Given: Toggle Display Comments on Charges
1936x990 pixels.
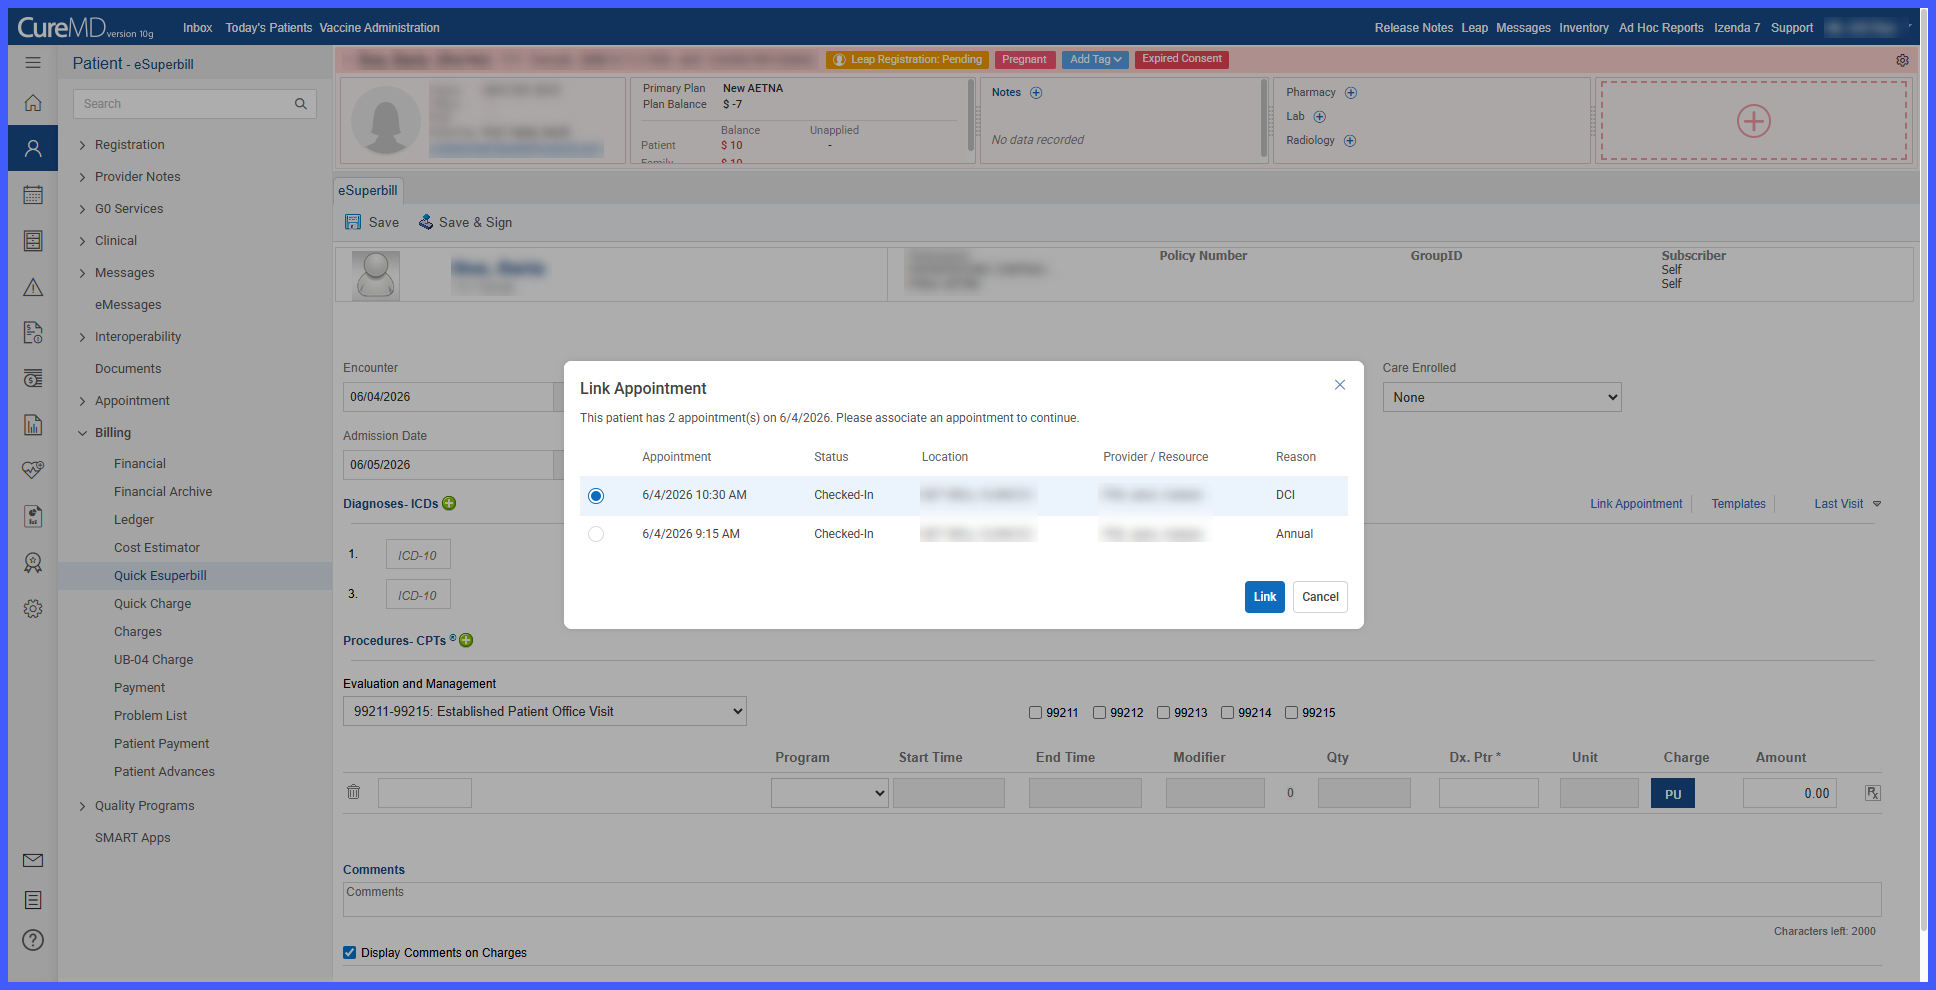Looking at the screenshot, I should tap(349, 953).
